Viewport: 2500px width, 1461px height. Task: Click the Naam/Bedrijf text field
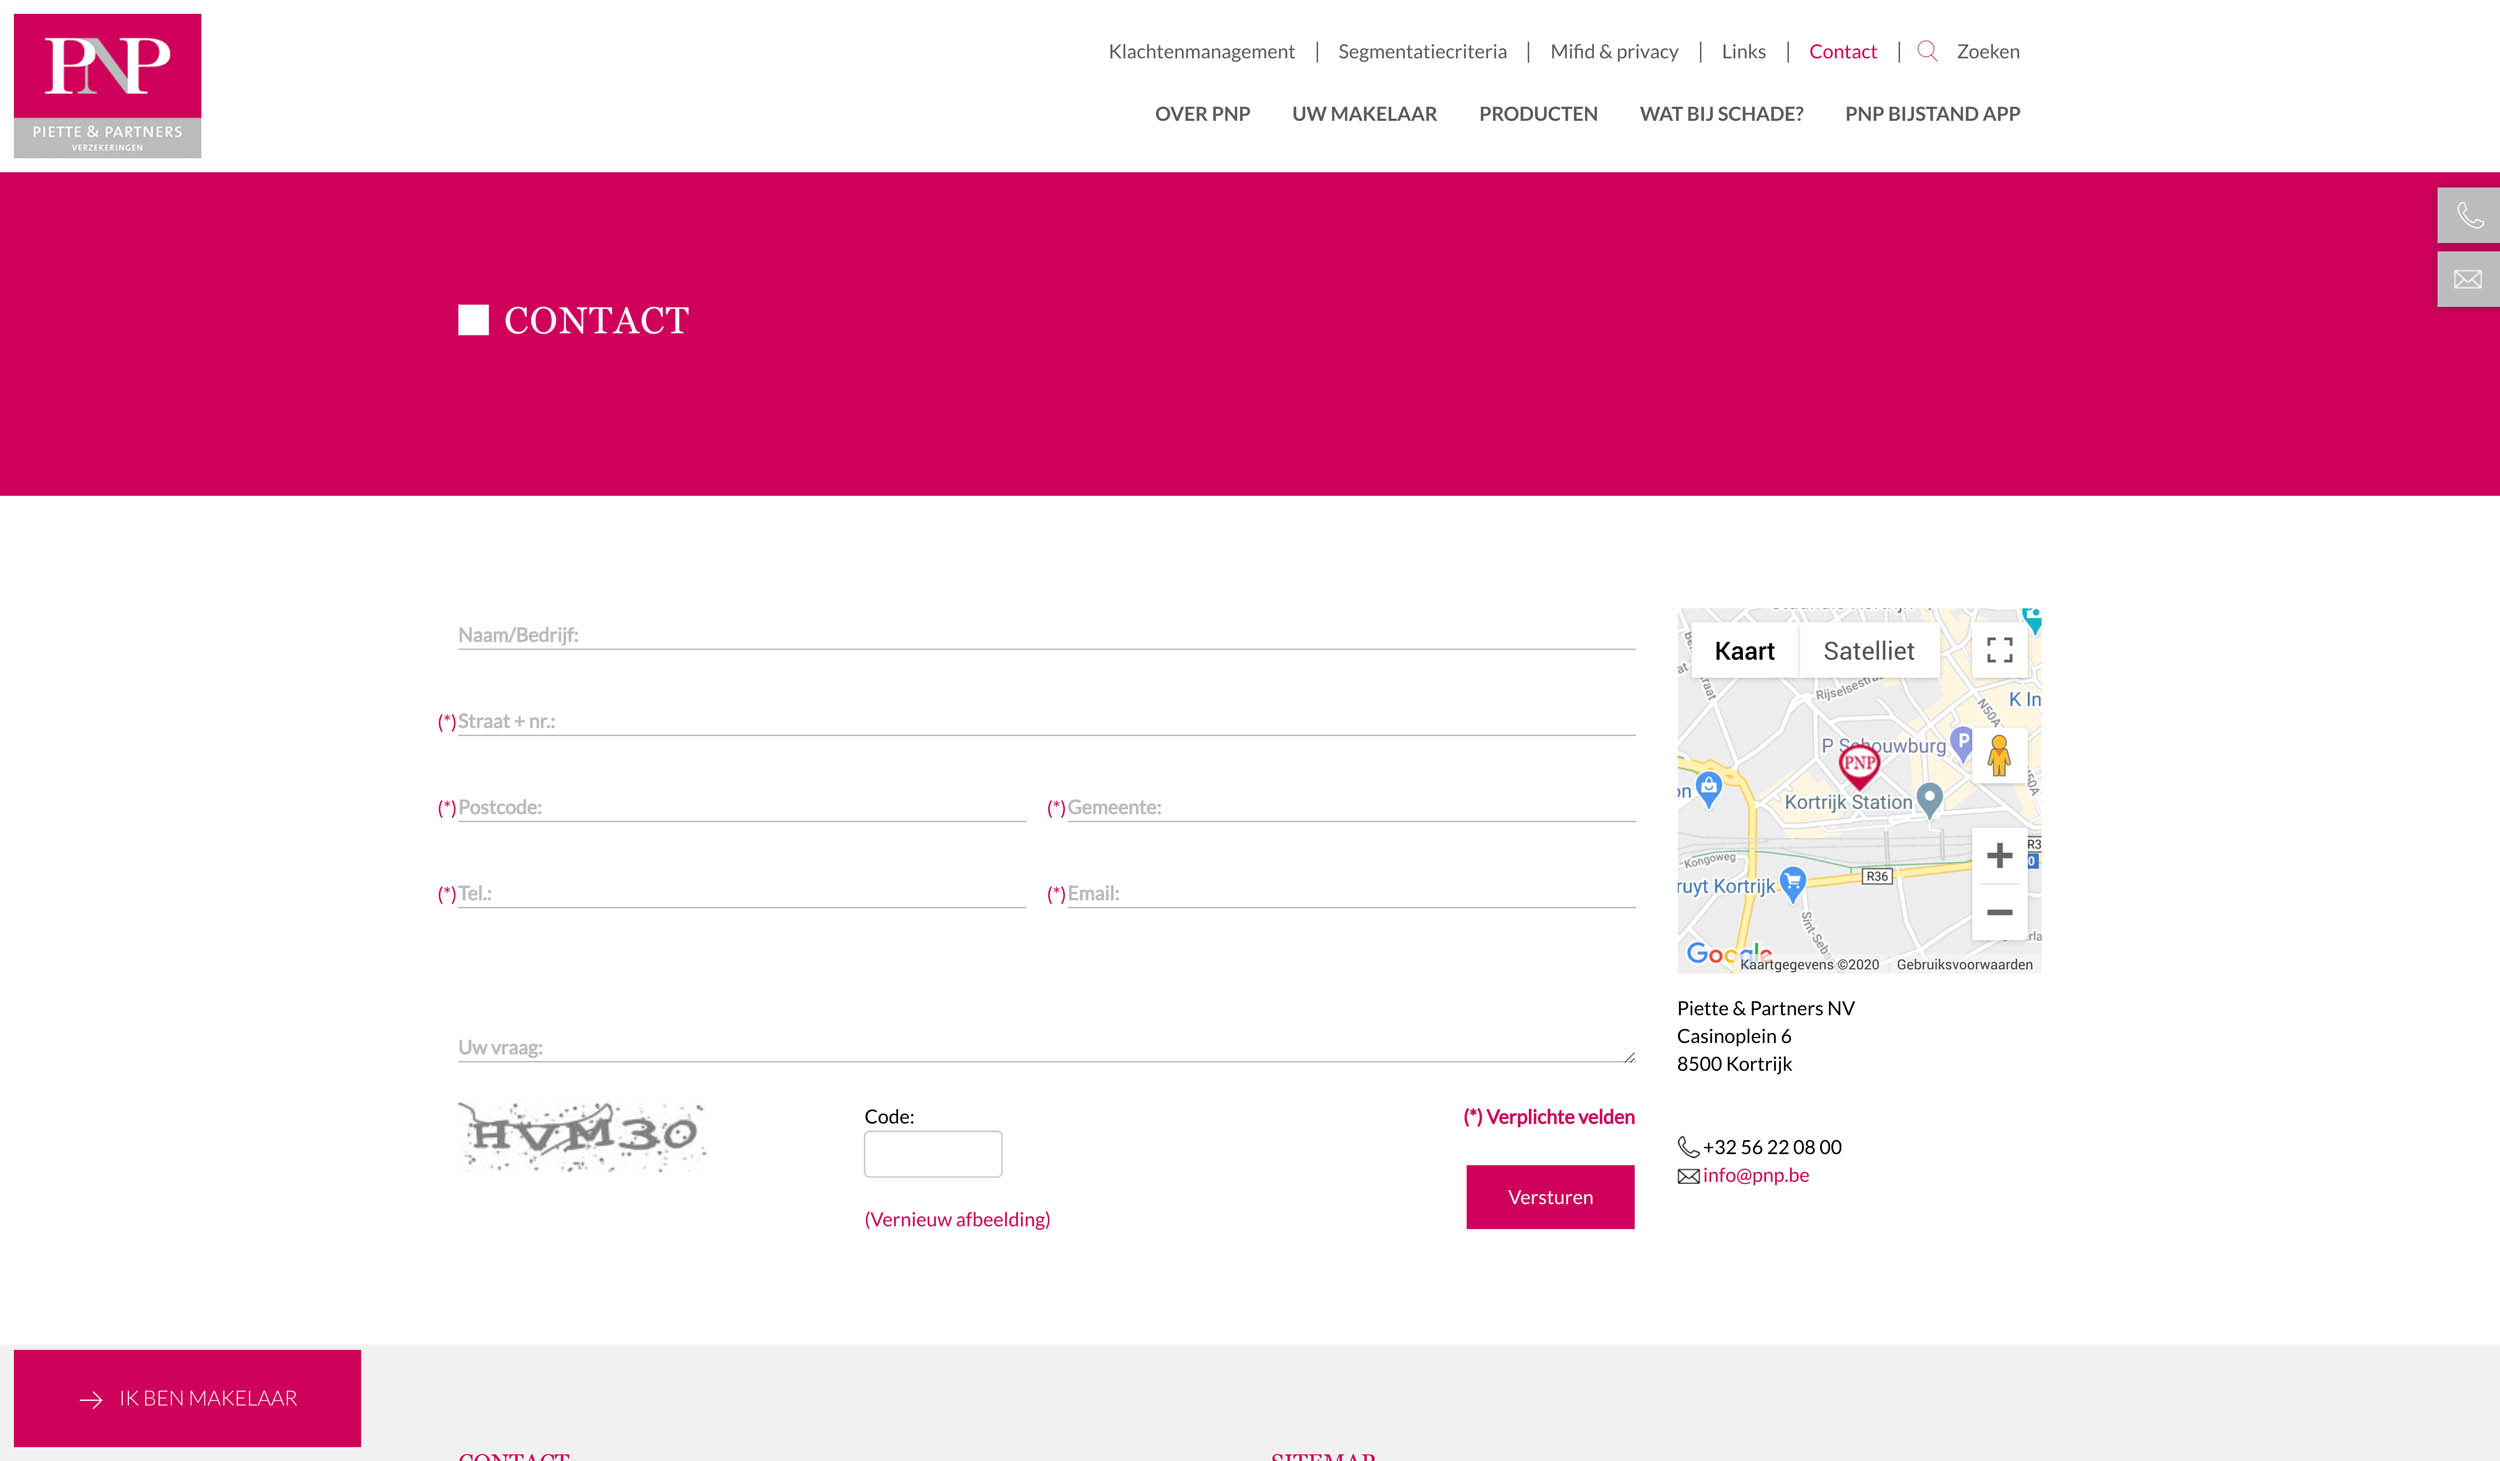click(x=1045, y=634)
